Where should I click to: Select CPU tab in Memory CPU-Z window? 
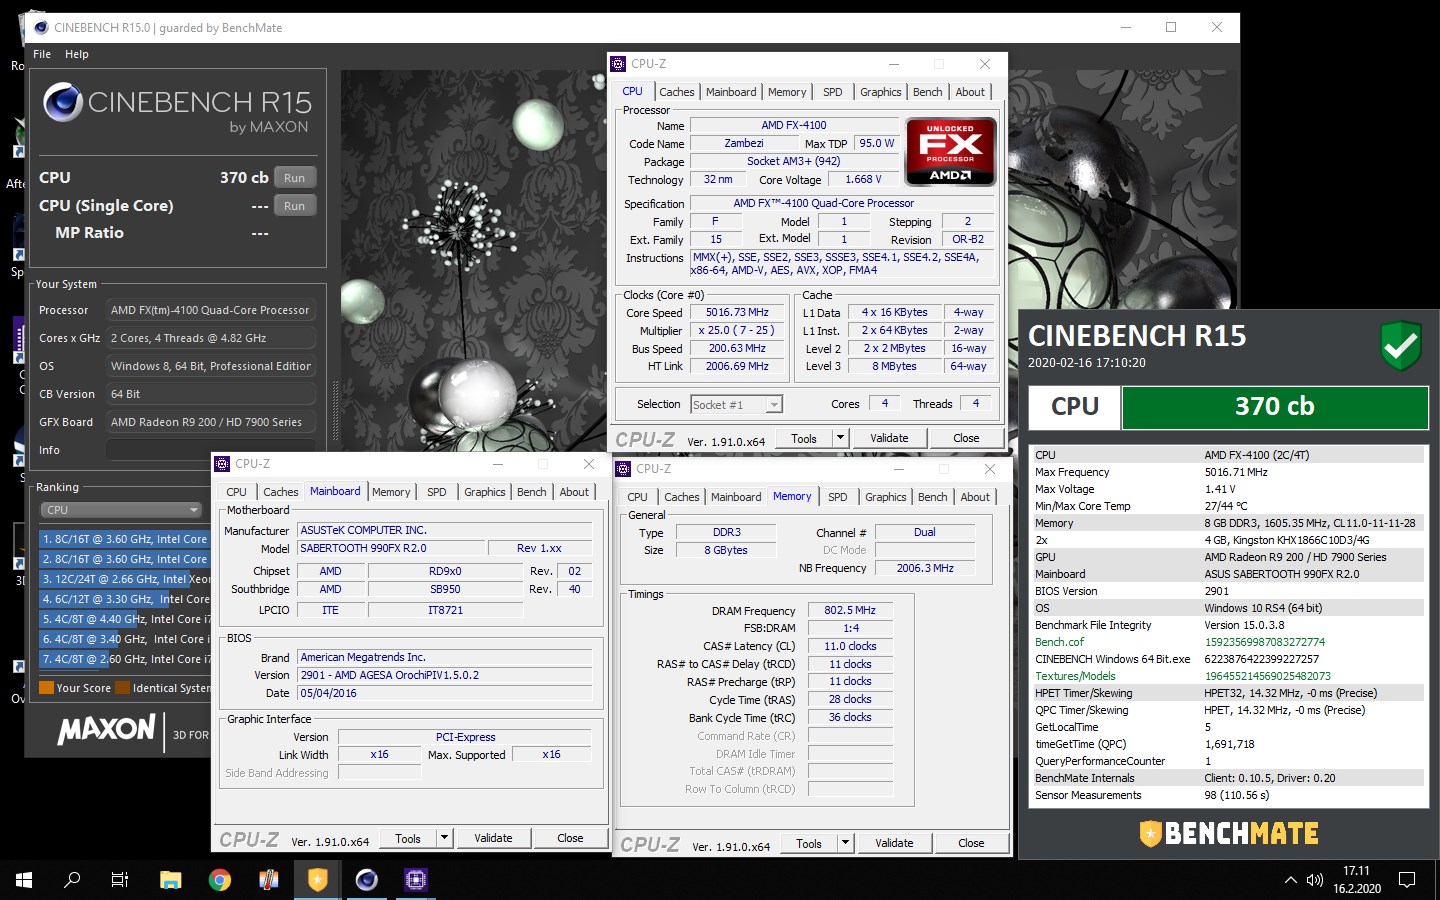click(x=638, y=497)
